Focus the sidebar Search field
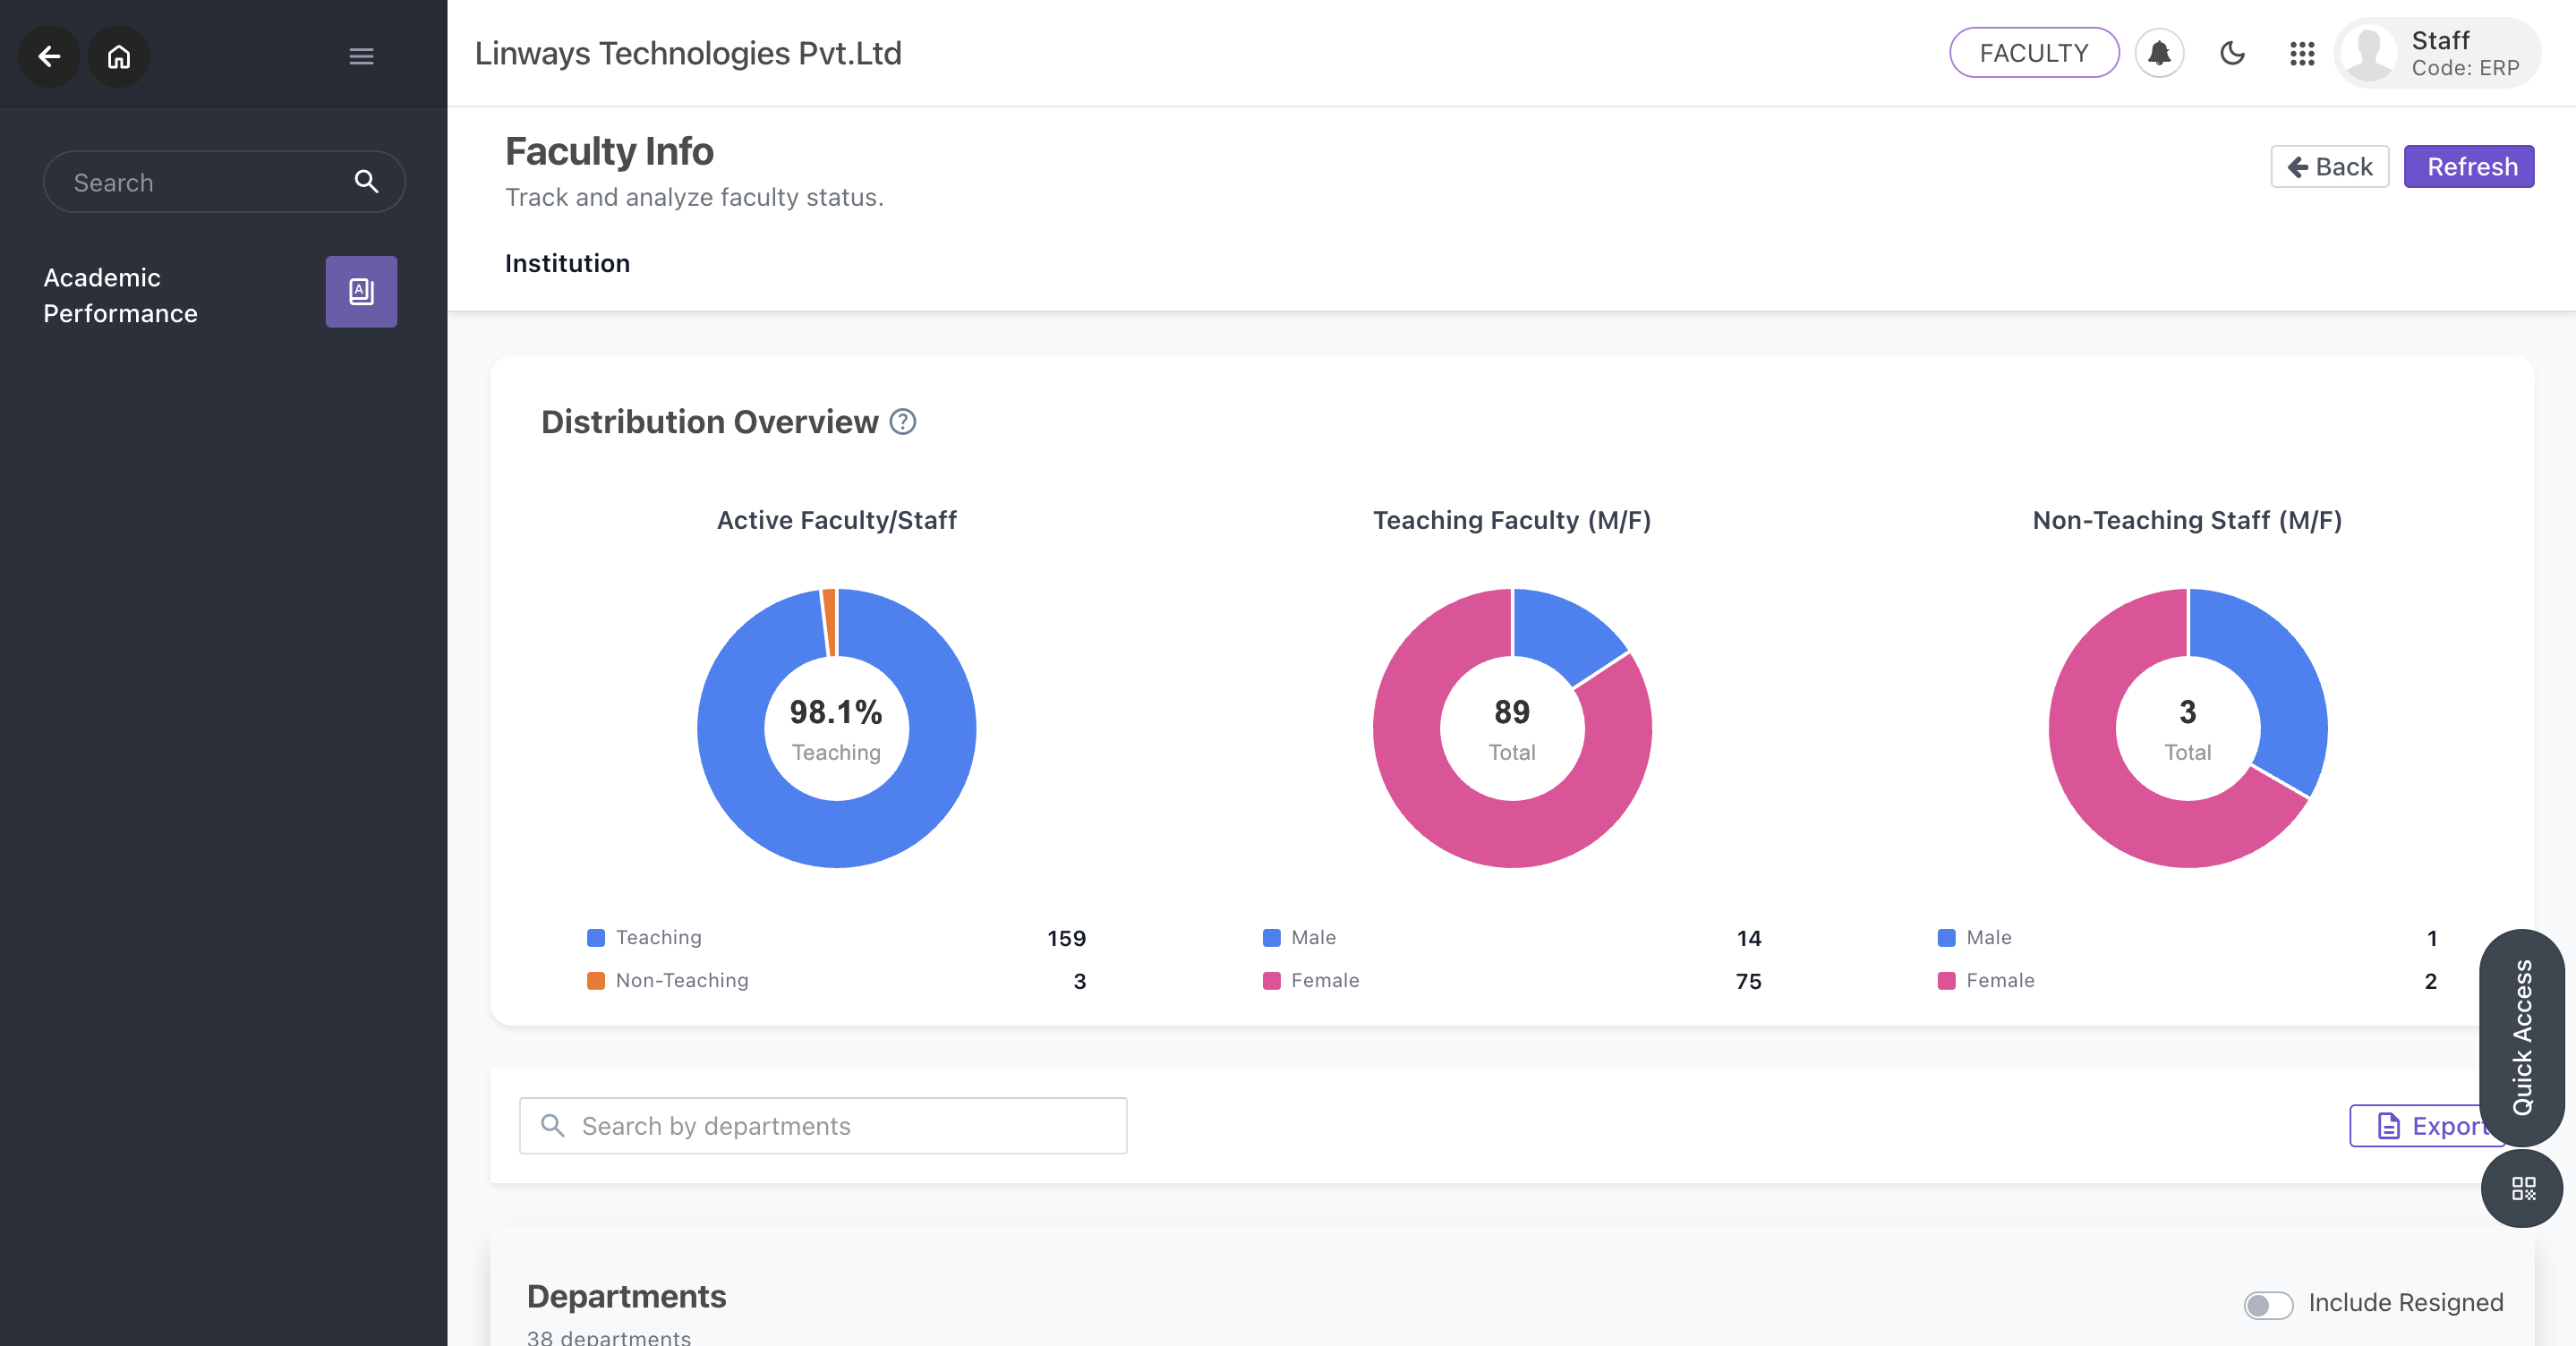 click(224, 182)
